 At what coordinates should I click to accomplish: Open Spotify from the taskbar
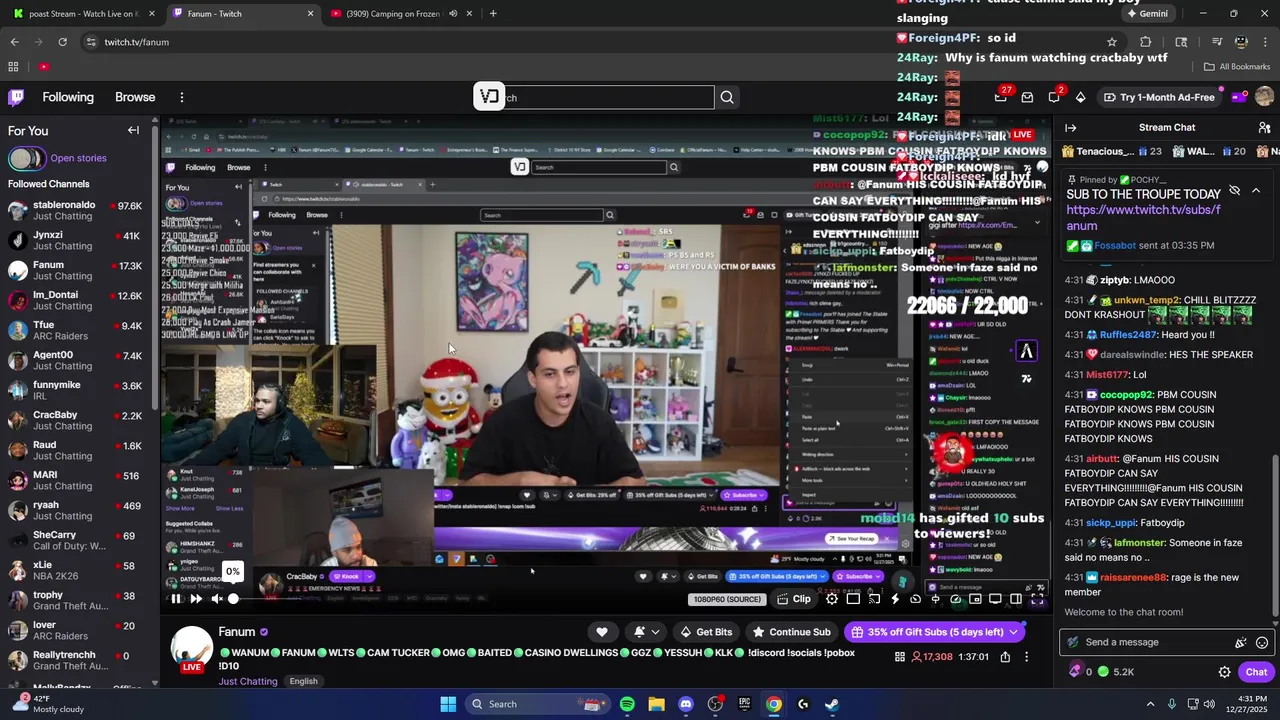[x=627, y=704]
